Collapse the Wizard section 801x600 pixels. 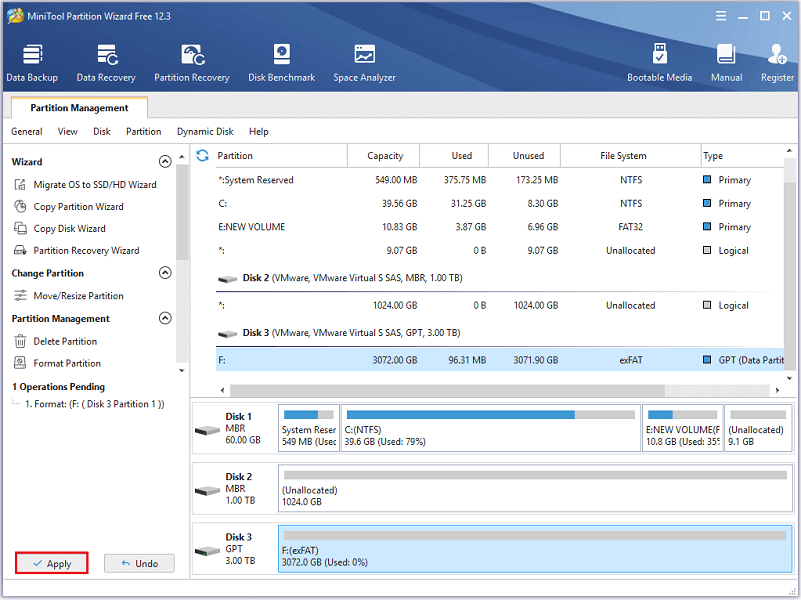(165, 161)
